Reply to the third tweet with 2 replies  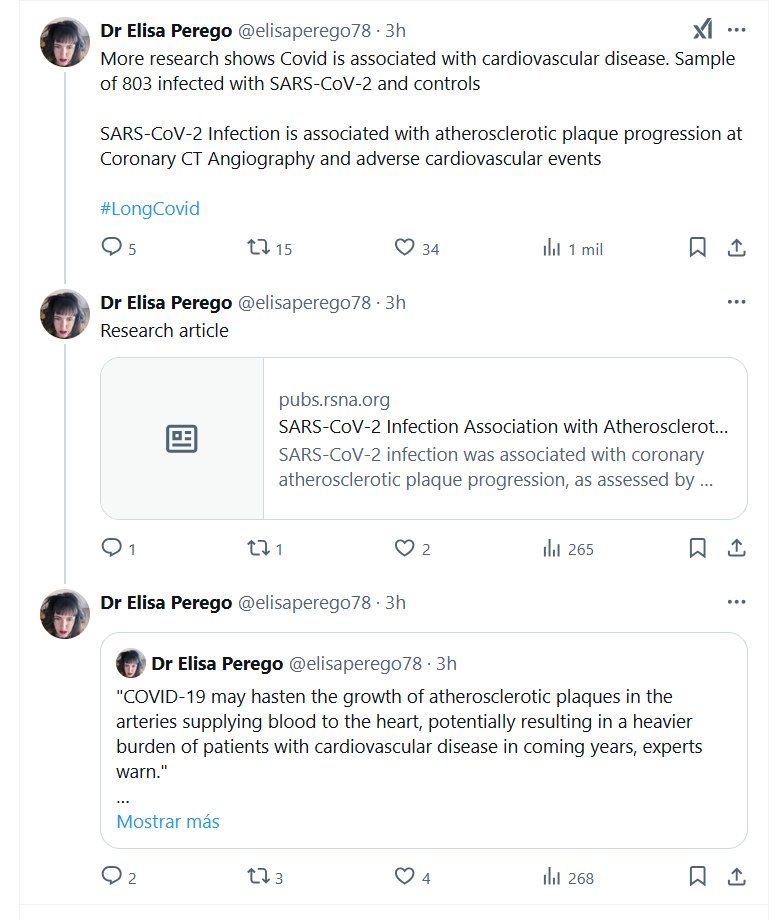[x=112, y=877]
